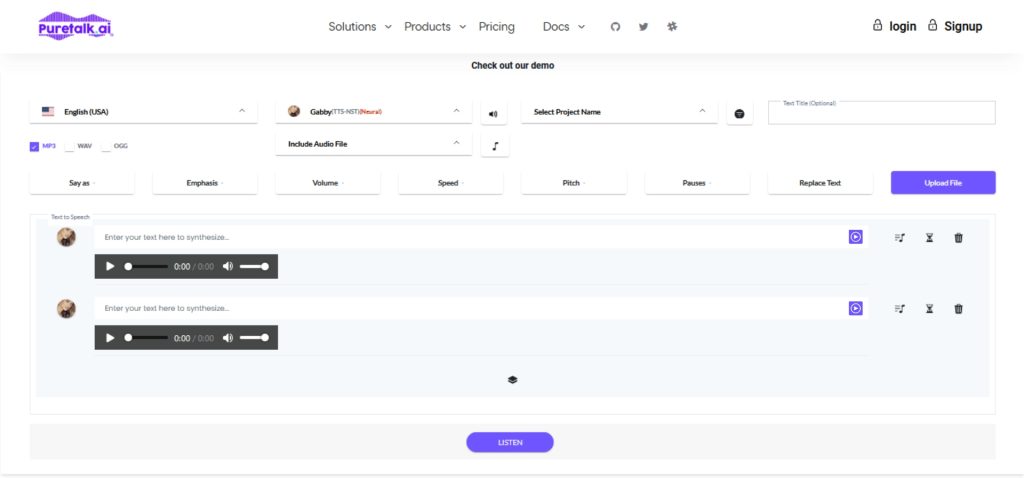Mute the first audio player
This screenshot has height=478, width=1024.
tap(228, 266)
